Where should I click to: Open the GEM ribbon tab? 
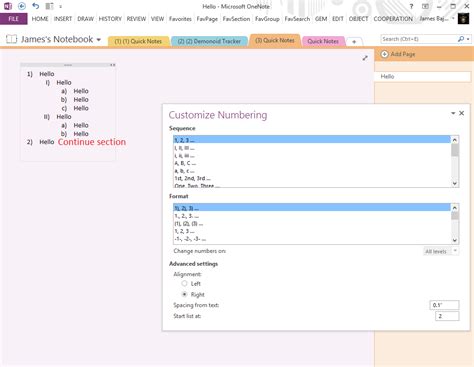[x=321, y=19]
